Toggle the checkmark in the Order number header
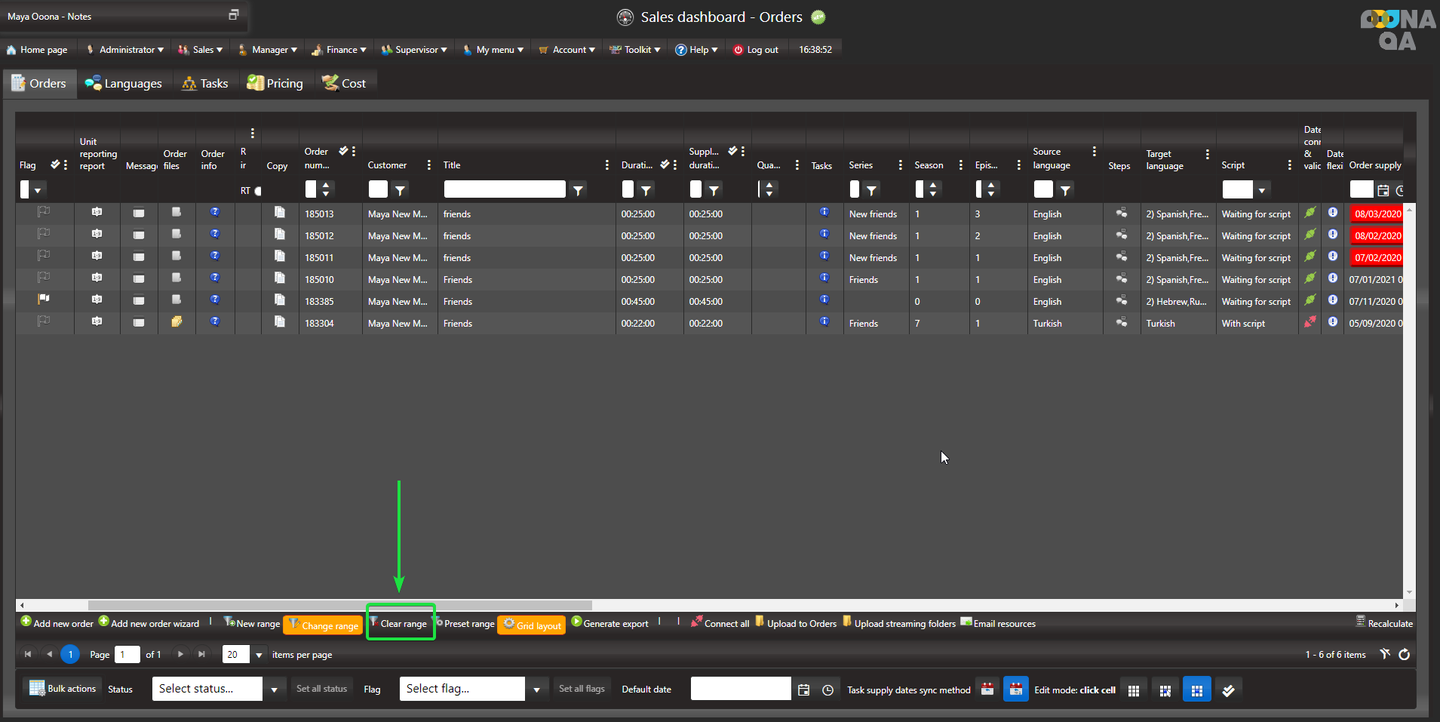The image size is (1440, 722). 343,151
